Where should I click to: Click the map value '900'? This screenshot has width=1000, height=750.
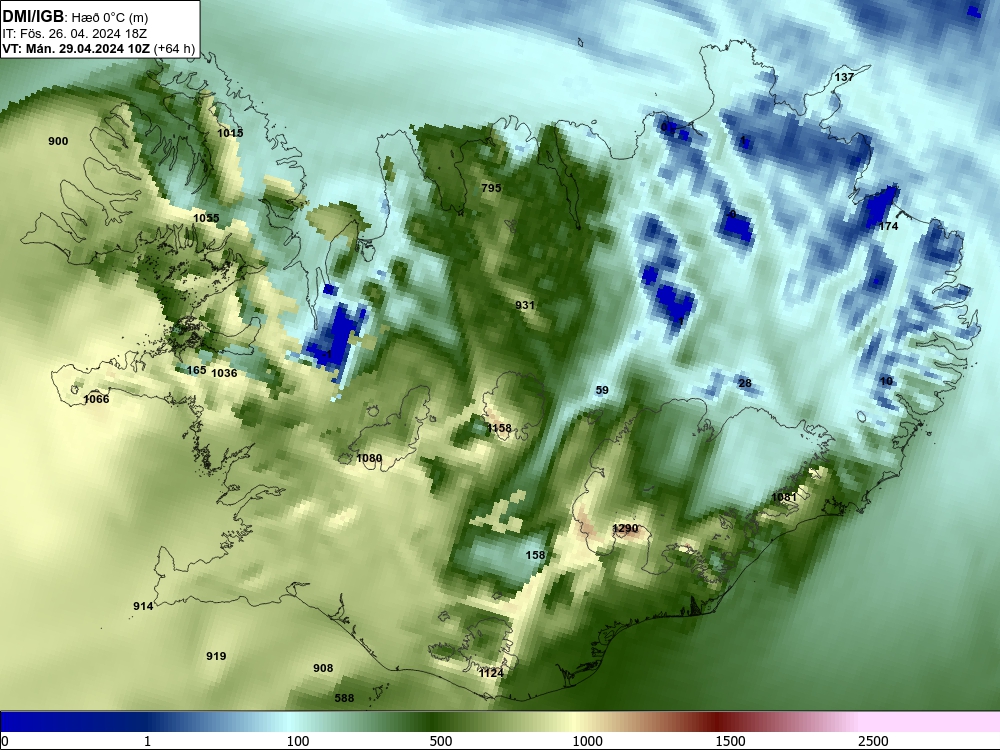coord(58,141)
